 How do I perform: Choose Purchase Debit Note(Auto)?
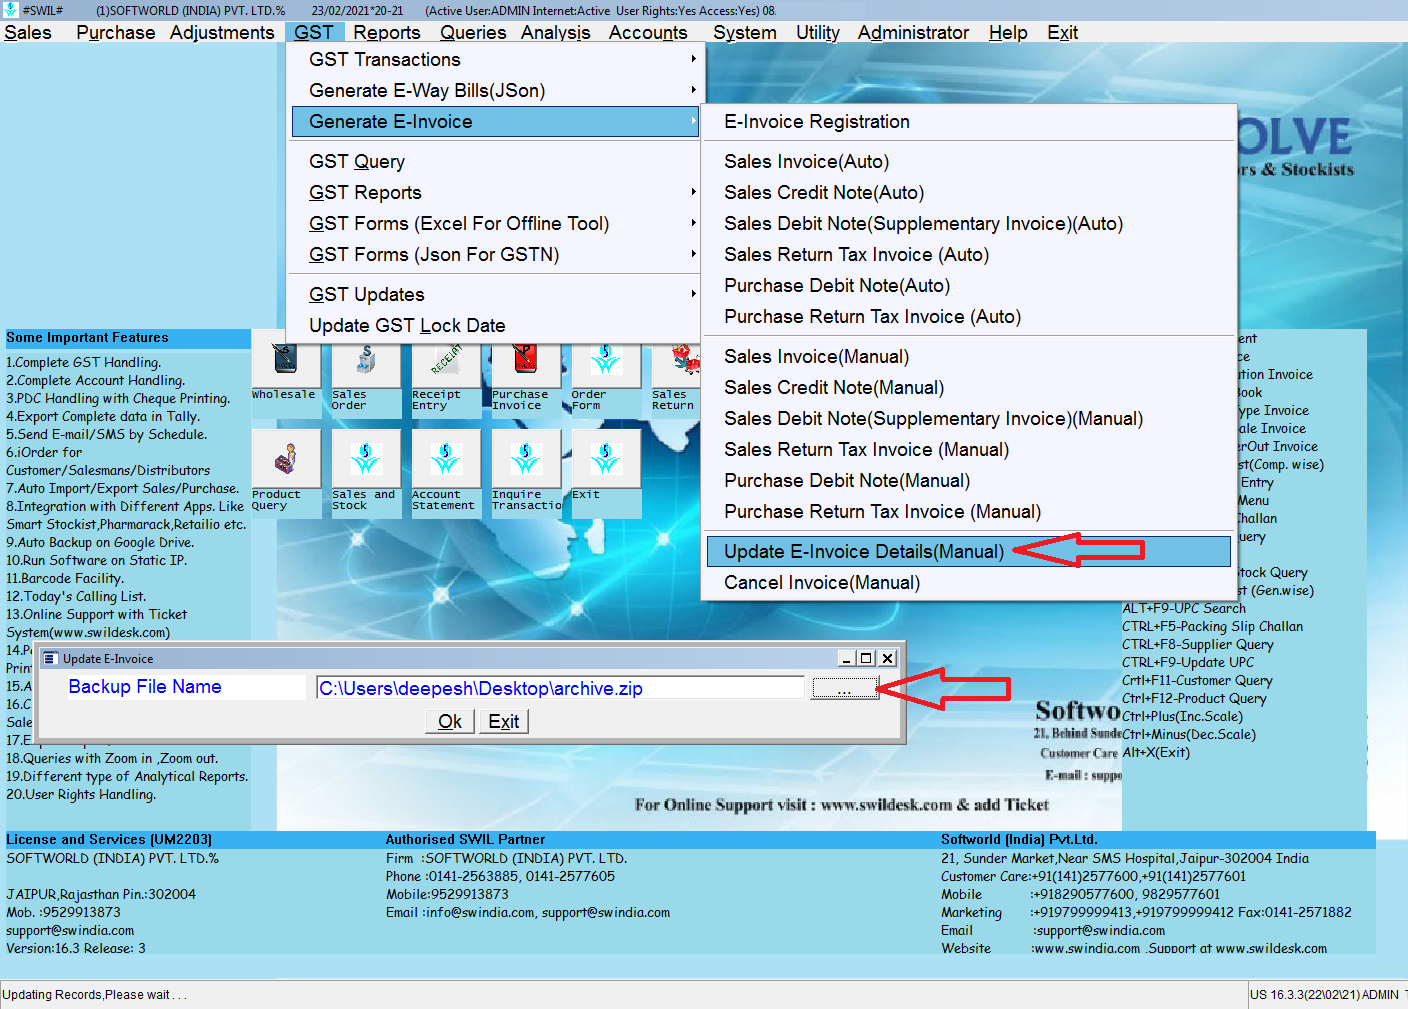(x=969, y=286)
